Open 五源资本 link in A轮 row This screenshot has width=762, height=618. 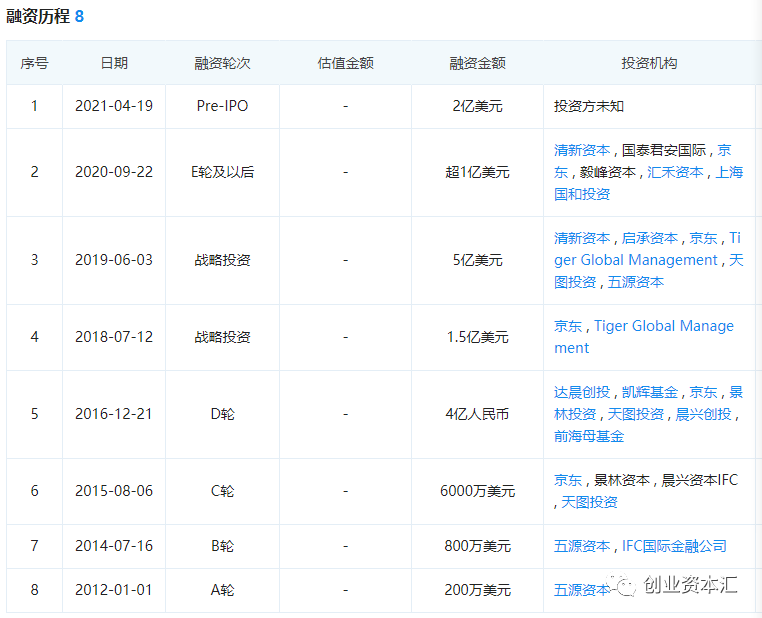[582, 590]
